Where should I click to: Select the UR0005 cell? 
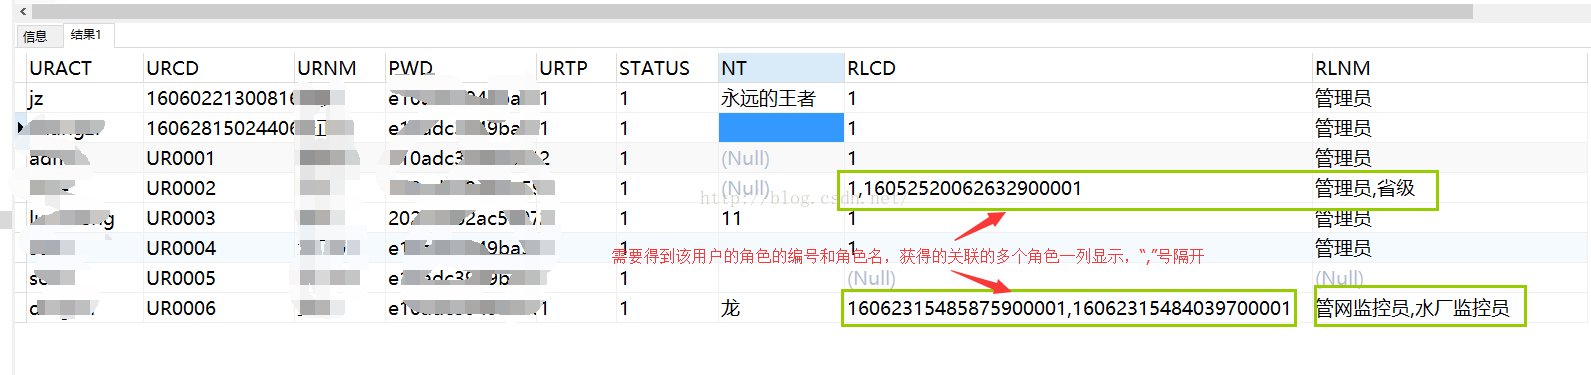pyautogui.click(x=219, y=278)
